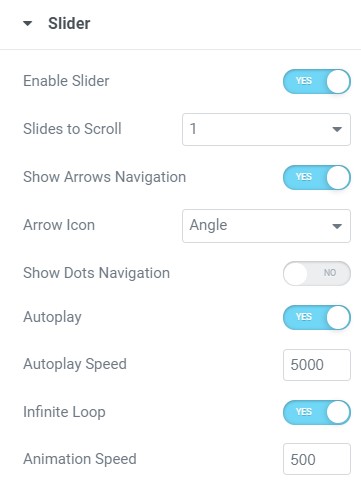Turn off the Autoplay toggle
Screen dimensions: 361x492
[x=317, y=317]
